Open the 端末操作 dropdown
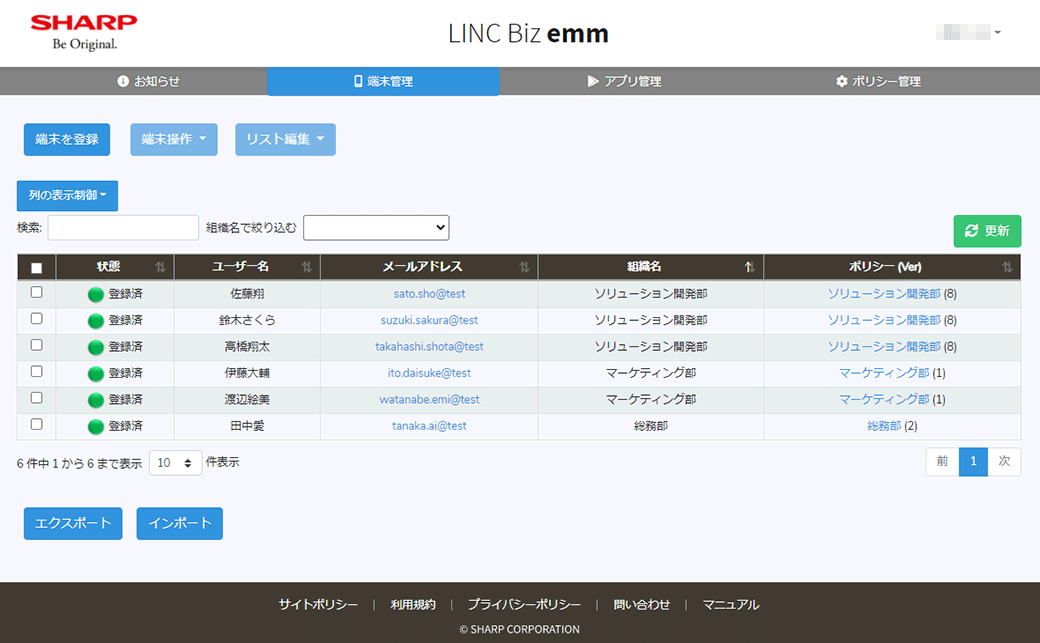This screenshot has height=643, width=1040. (x=174, y=139)
